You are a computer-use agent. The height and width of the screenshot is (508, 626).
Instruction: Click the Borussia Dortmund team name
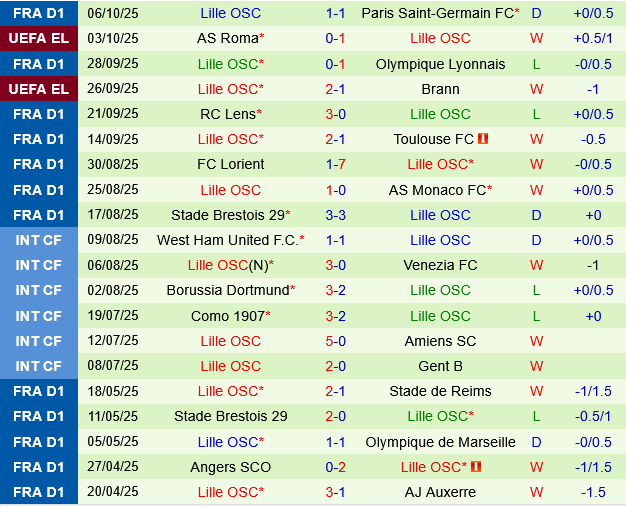227,290
